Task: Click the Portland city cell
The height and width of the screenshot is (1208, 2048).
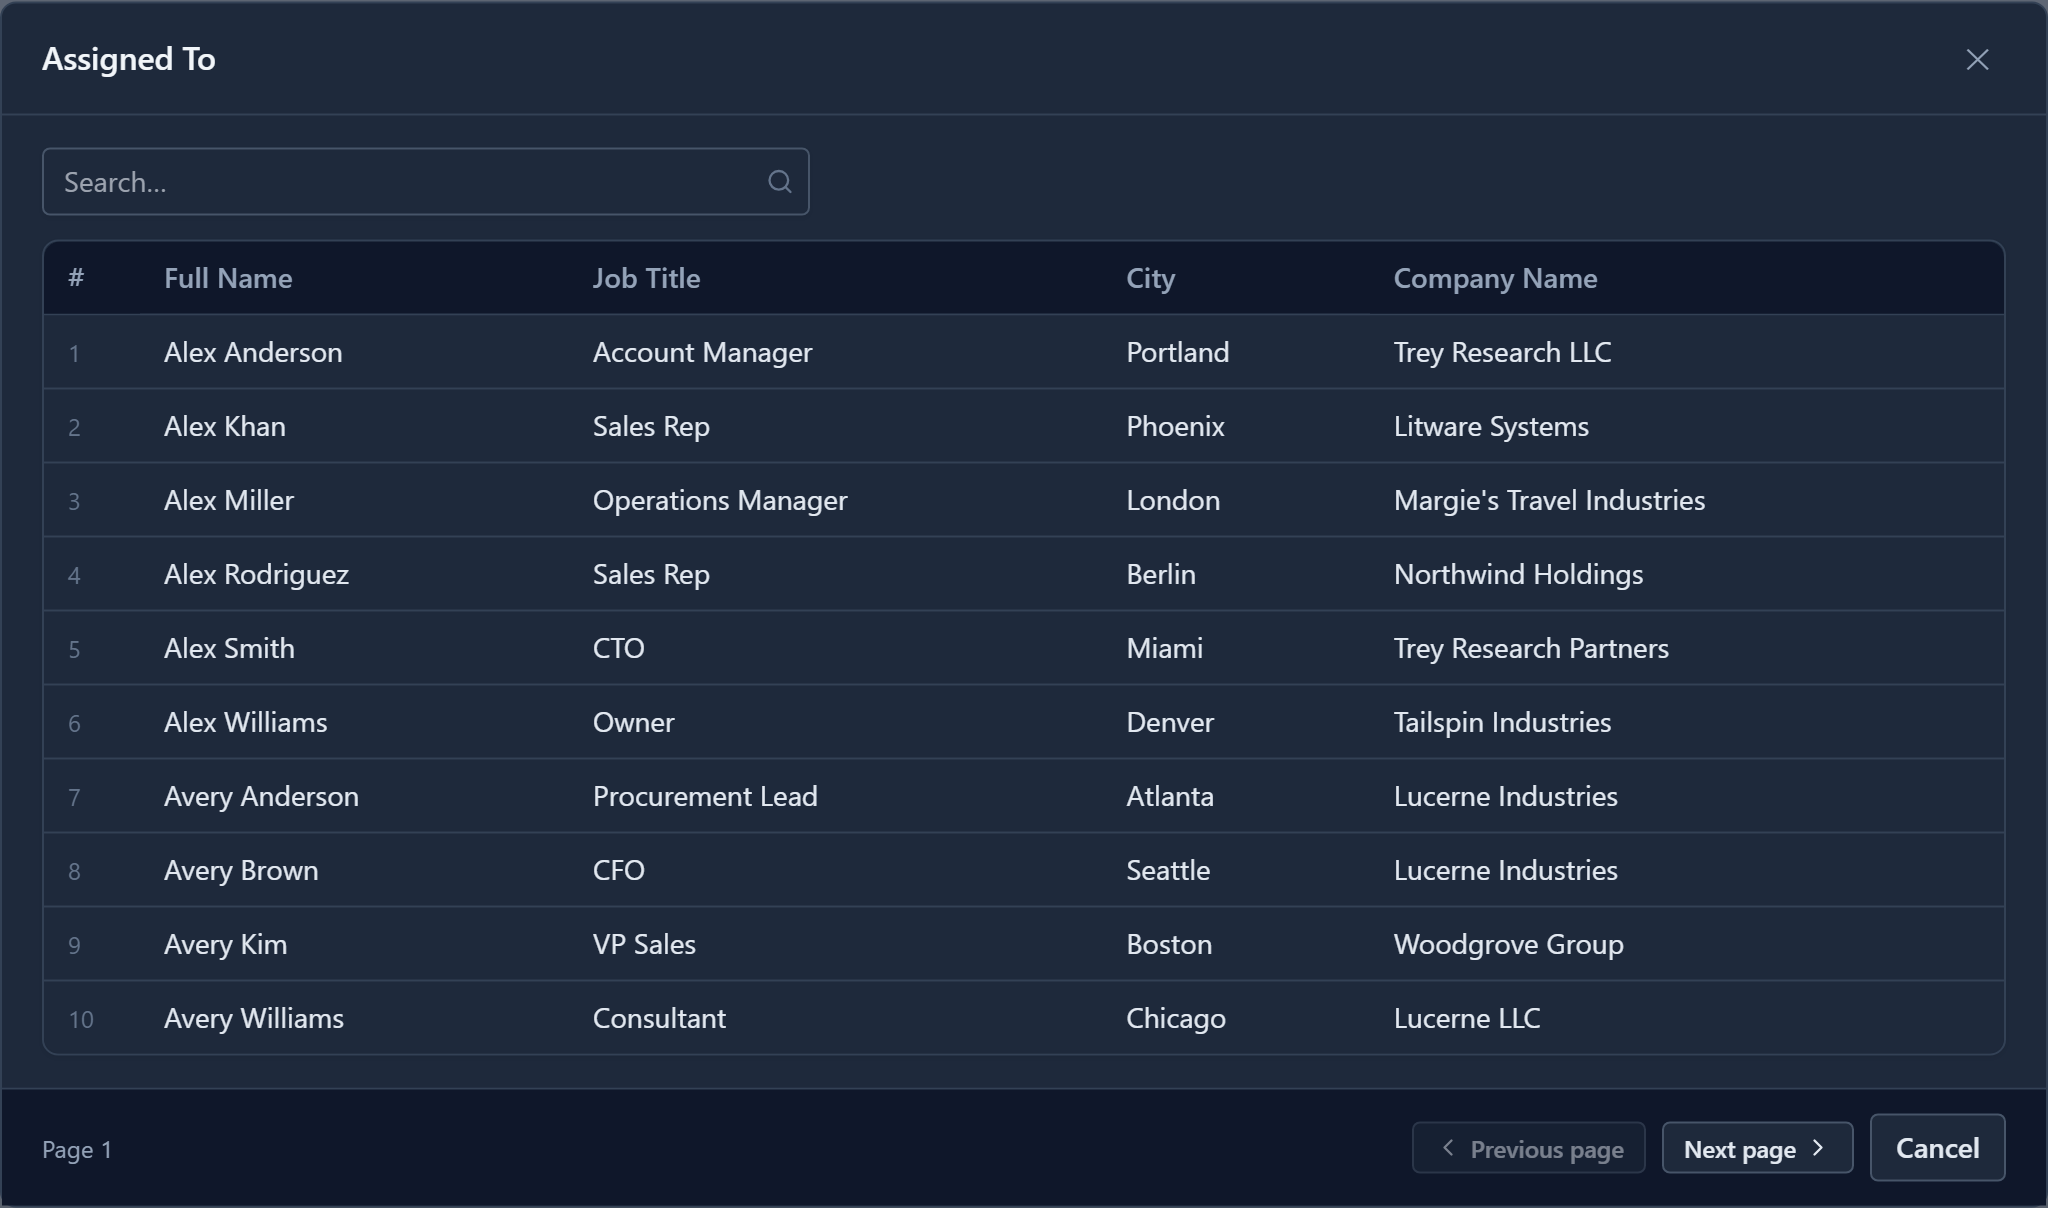Action: pos(1177,352)
